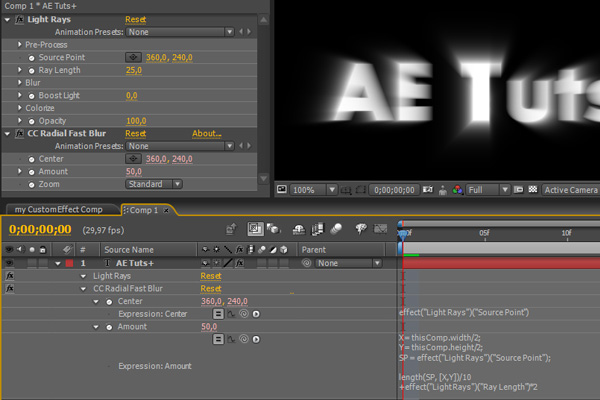
Task: Click red label color of AE Tuts+ layer
Action: pyautogui.click(x=69, y=263)
